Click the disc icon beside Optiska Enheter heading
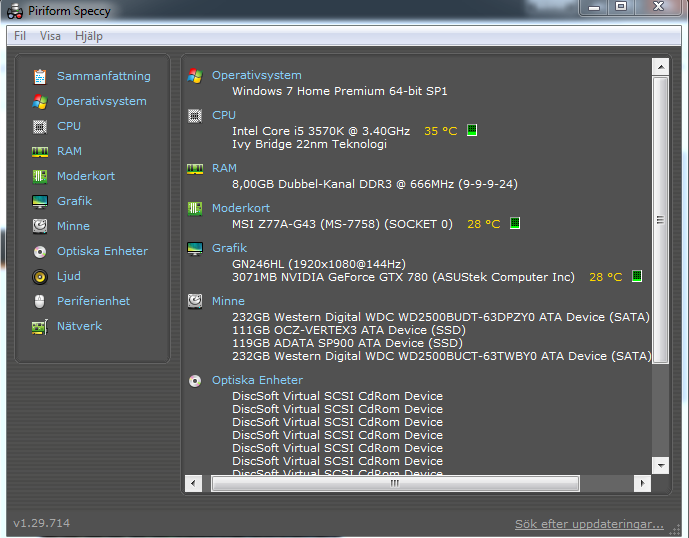The height and width of the screenshot is (538, 689). point(195,381)
